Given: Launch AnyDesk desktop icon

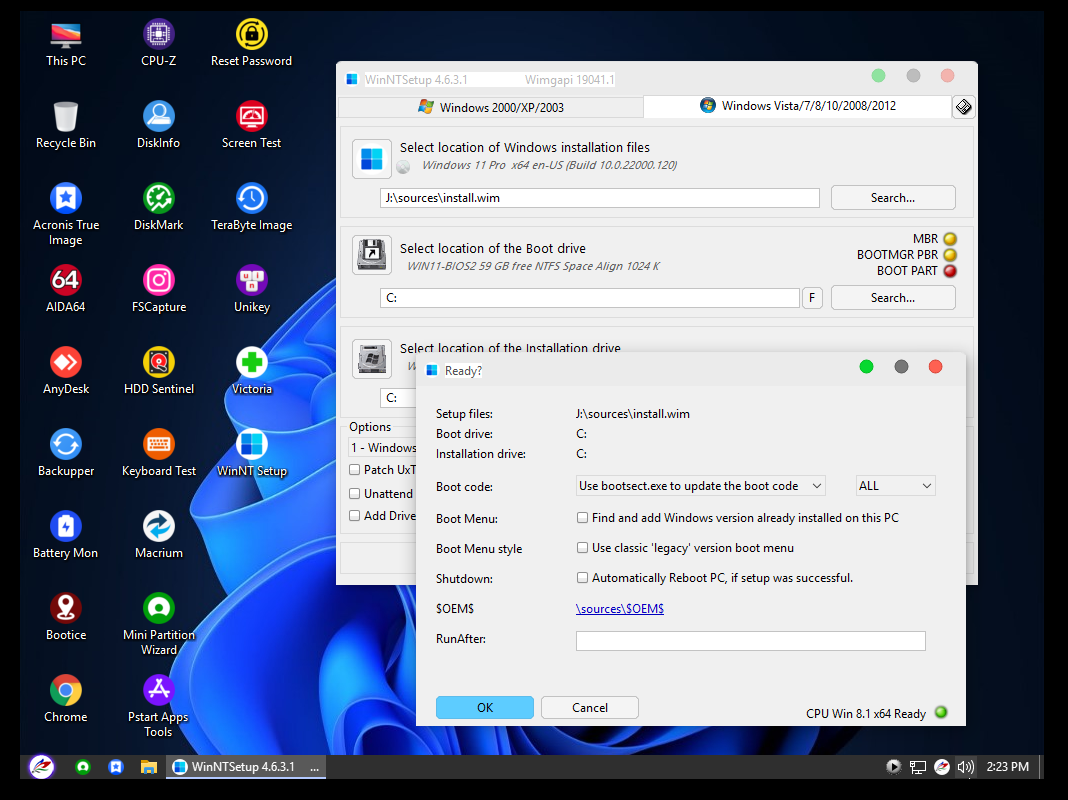Looking at the screenshot, I should click(x=65, y=372).
